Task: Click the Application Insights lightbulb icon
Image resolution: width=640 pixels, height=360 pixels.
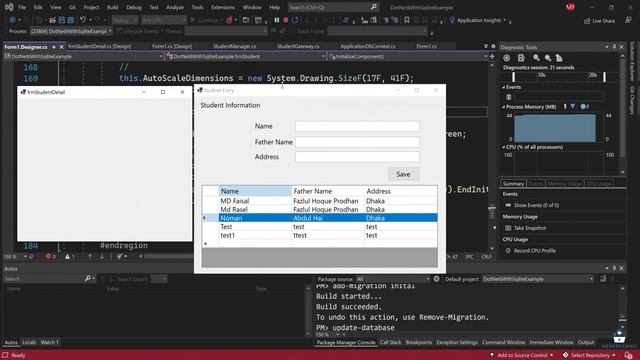Action: coord(452,20)
